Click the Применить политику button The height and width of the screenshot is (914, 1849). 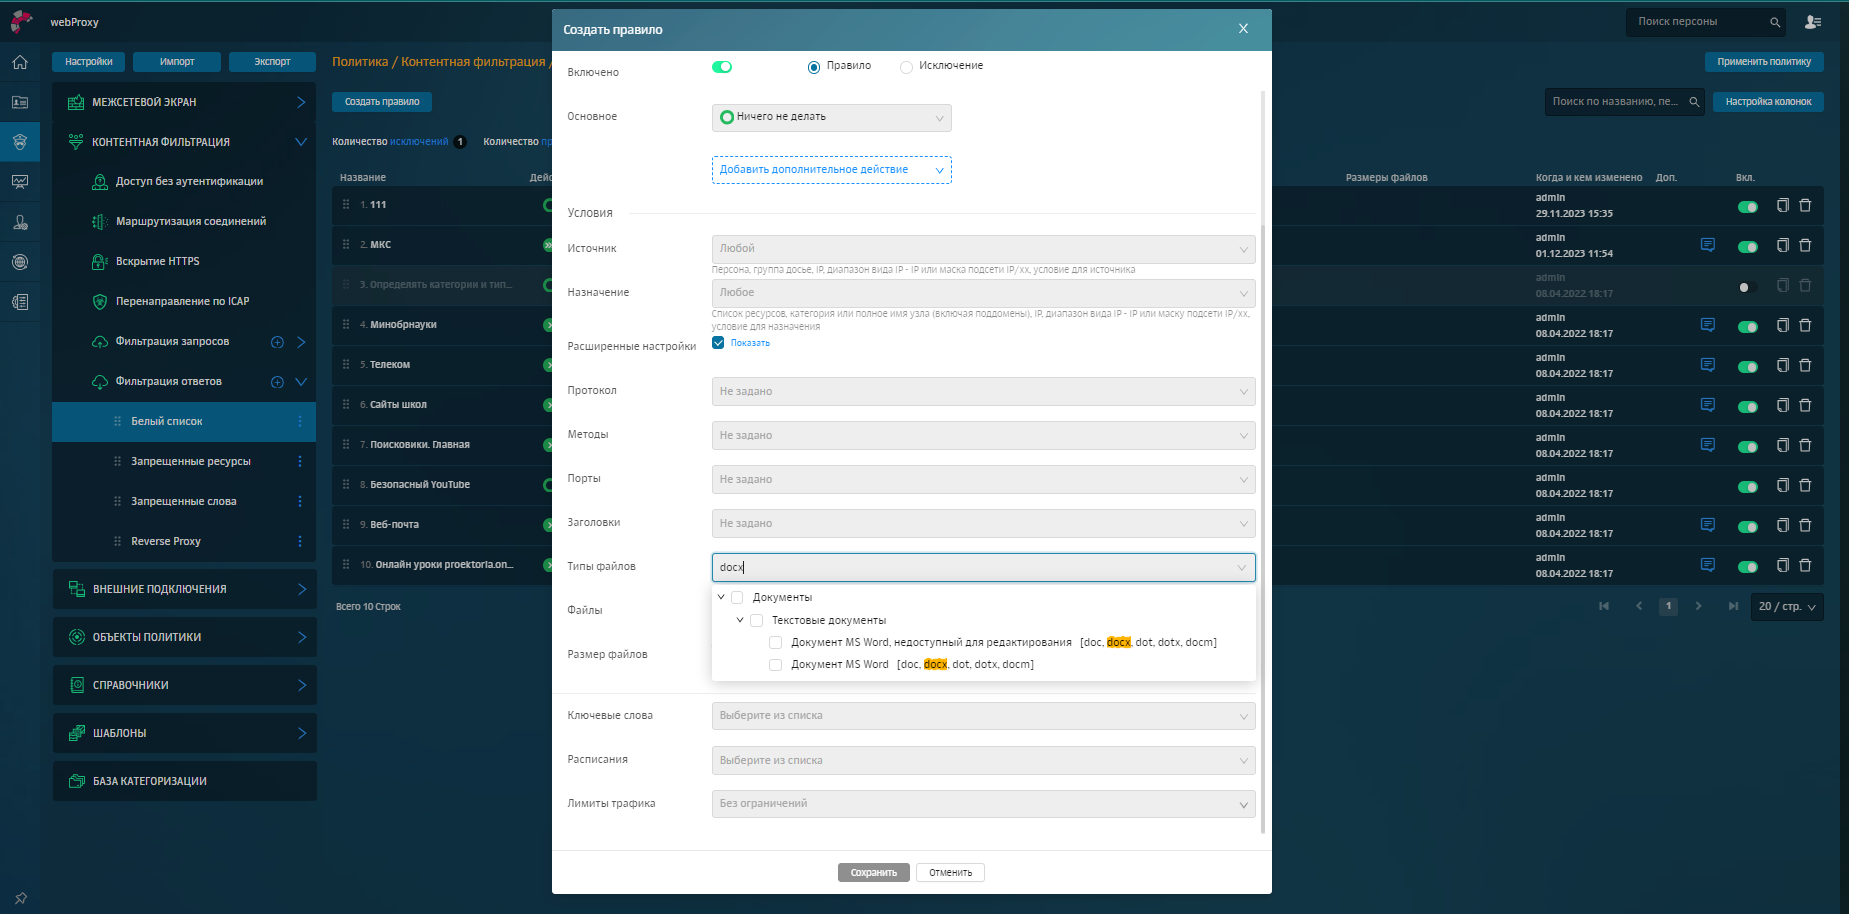[1764, 62]
